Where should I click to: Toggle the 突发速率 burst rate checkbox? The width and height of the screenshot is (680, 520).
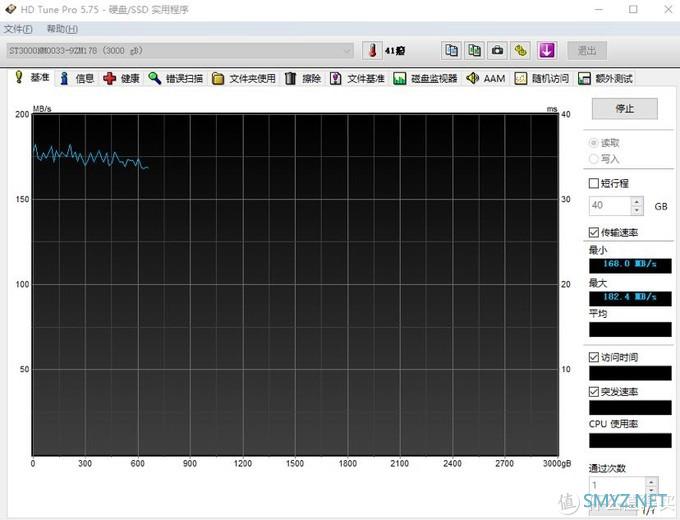click(594, 392)
